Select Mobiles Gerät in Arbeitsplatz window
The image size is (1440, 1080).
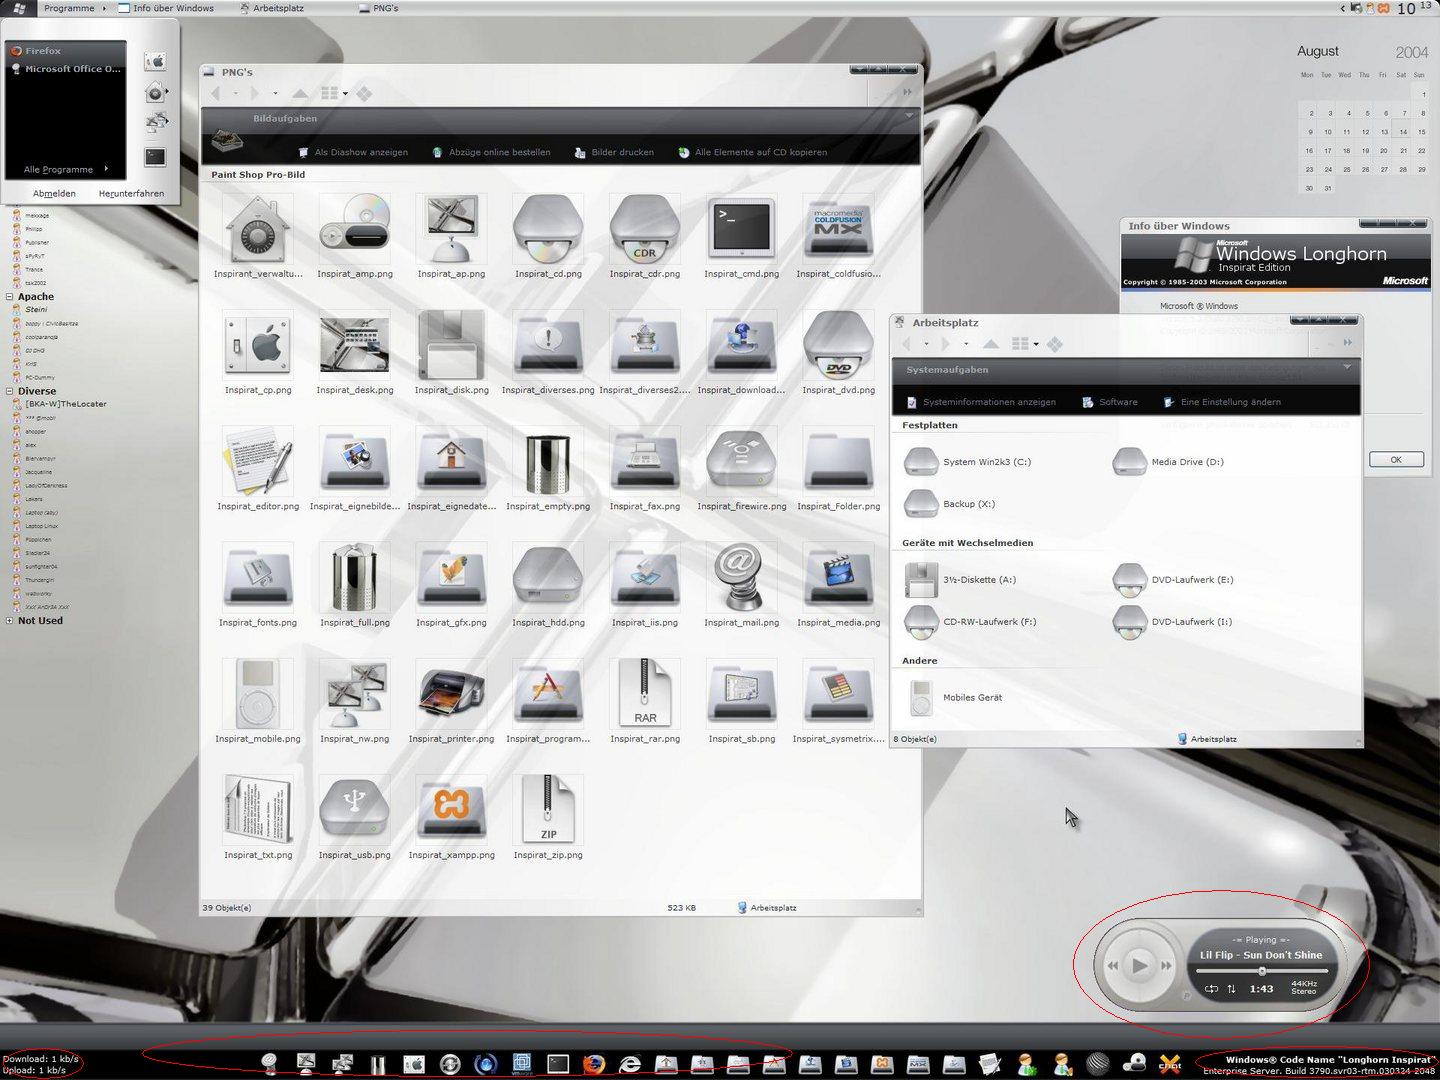(x=953, y=697)
